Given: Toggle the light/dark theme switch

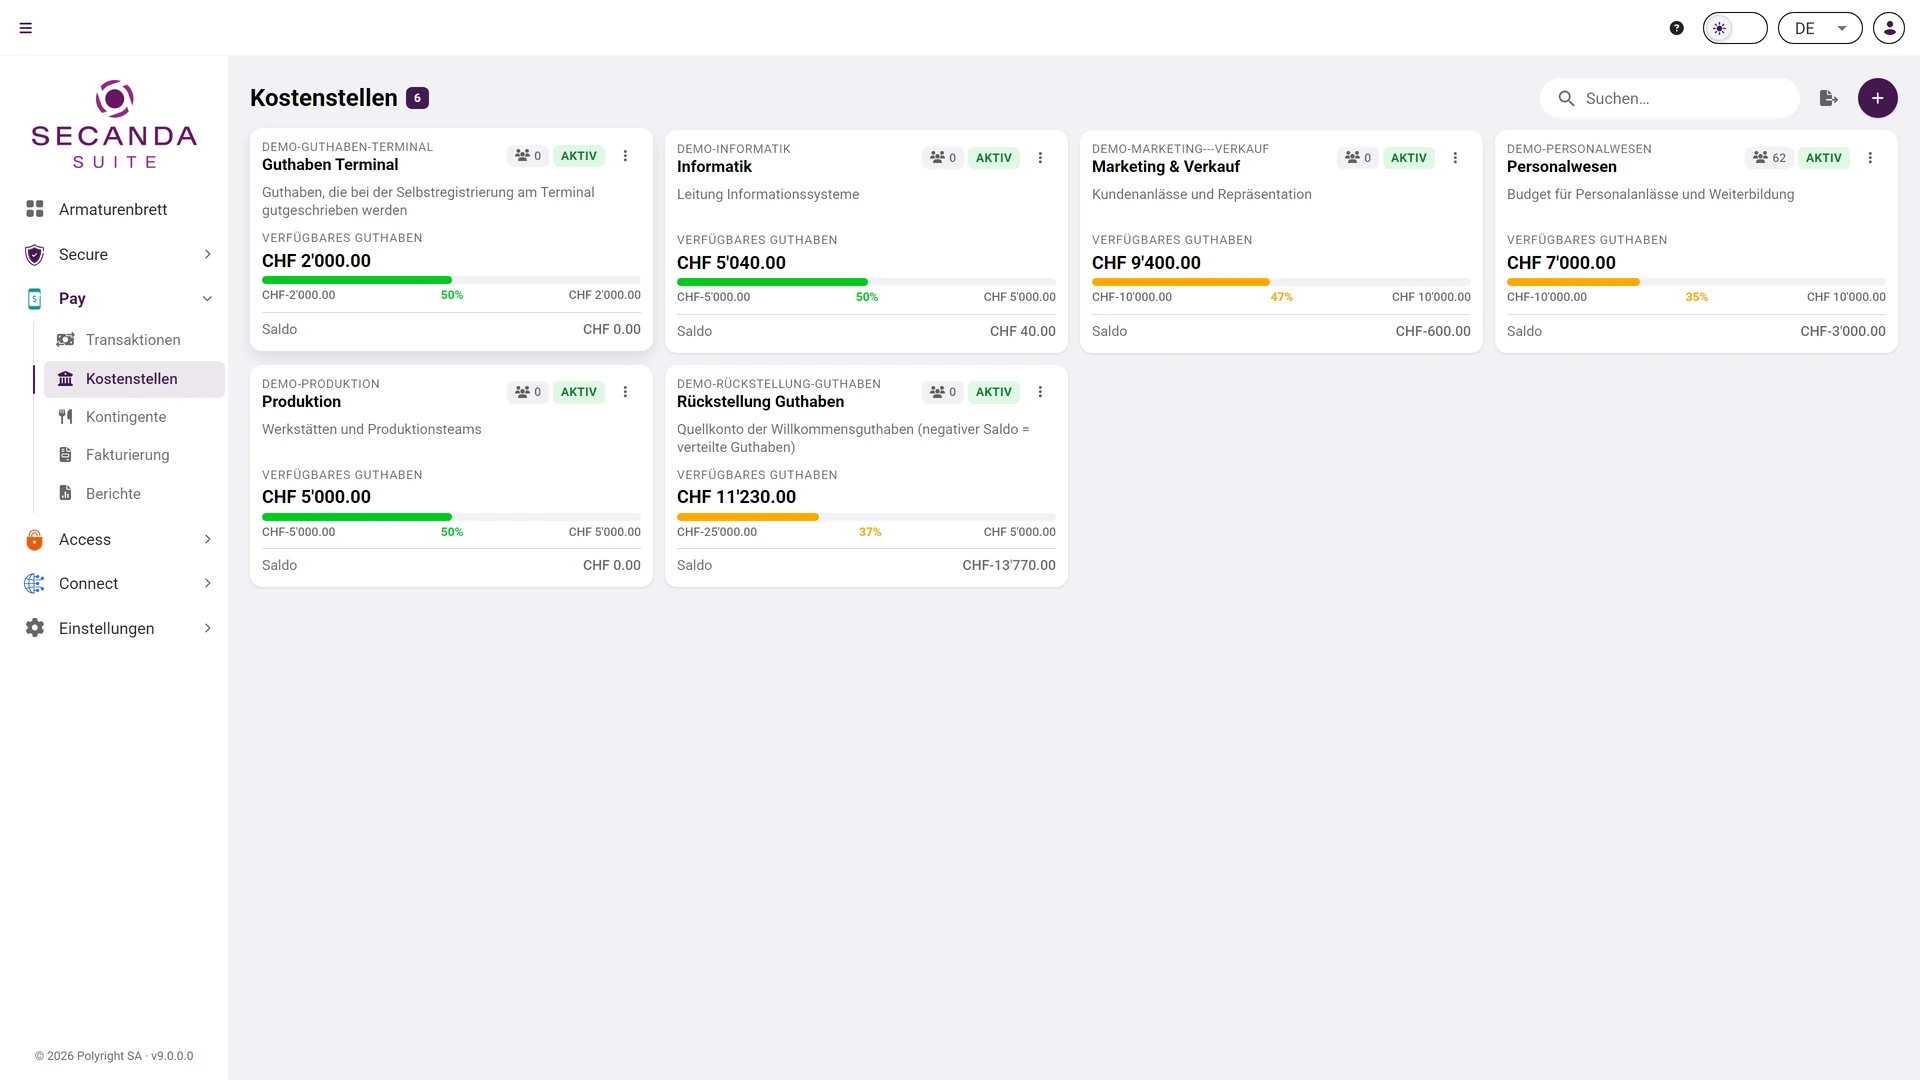Looking at the screenshot, I should [1735, 28].
